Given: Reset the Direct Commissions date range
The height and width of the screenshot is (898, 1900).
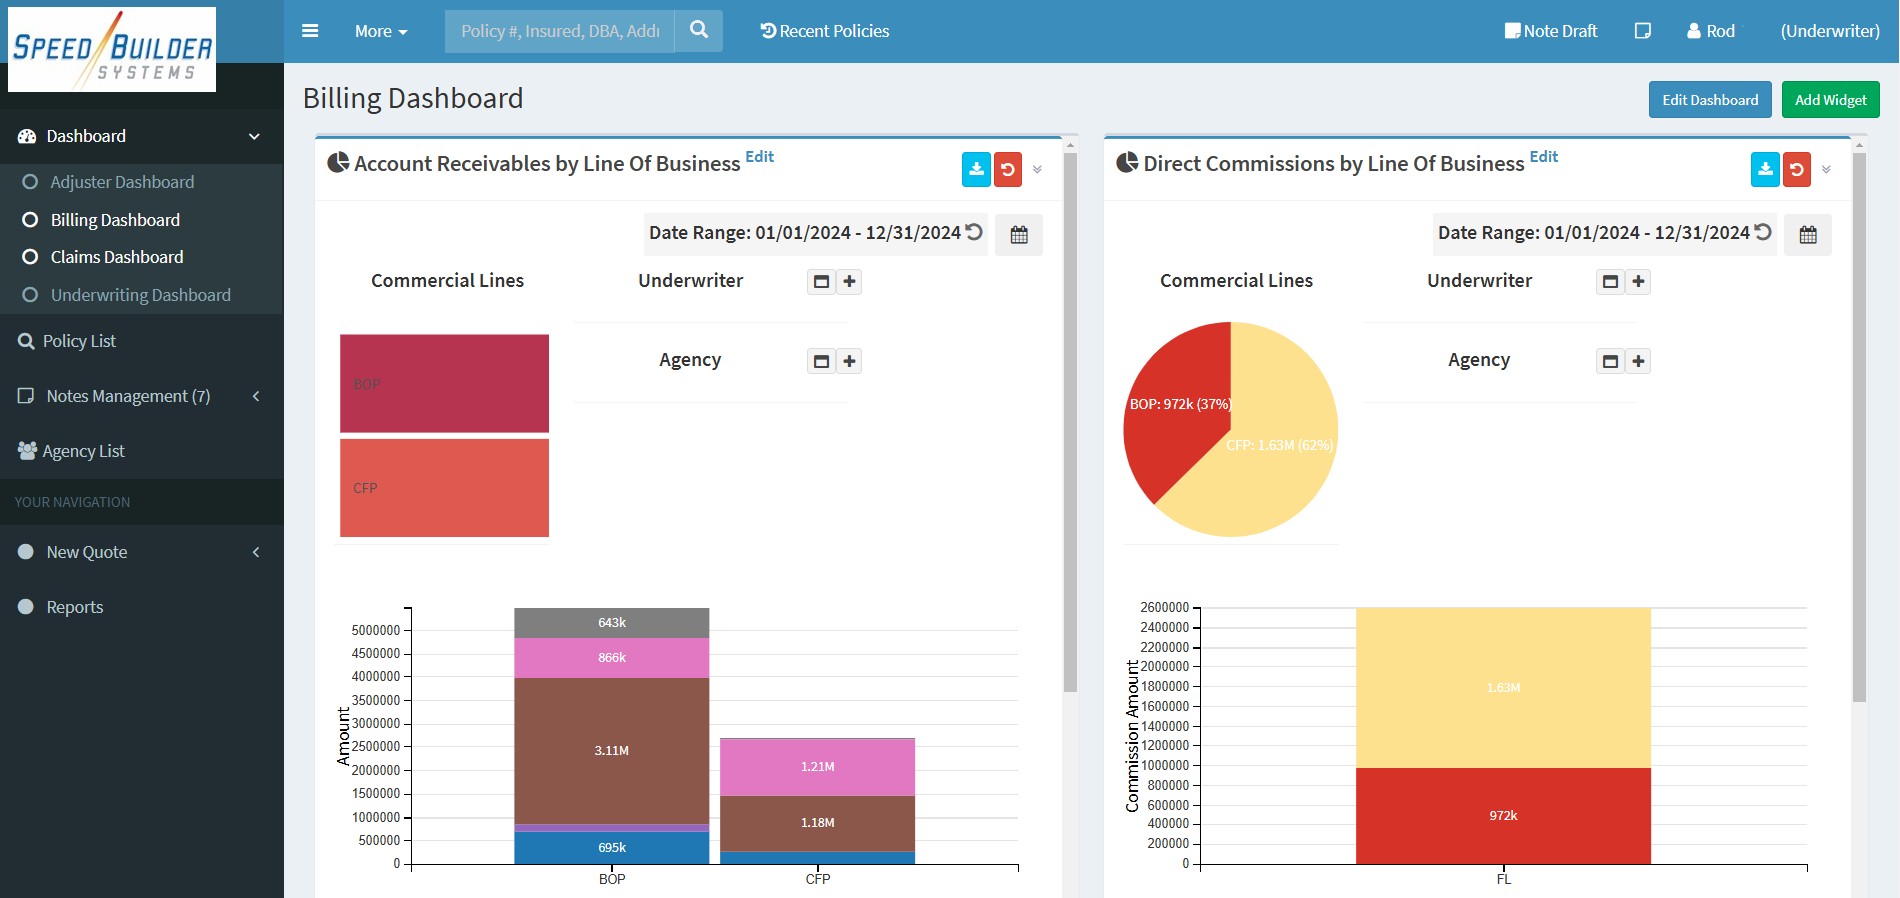Looking at the screenshot, I should pos(1763,232).
